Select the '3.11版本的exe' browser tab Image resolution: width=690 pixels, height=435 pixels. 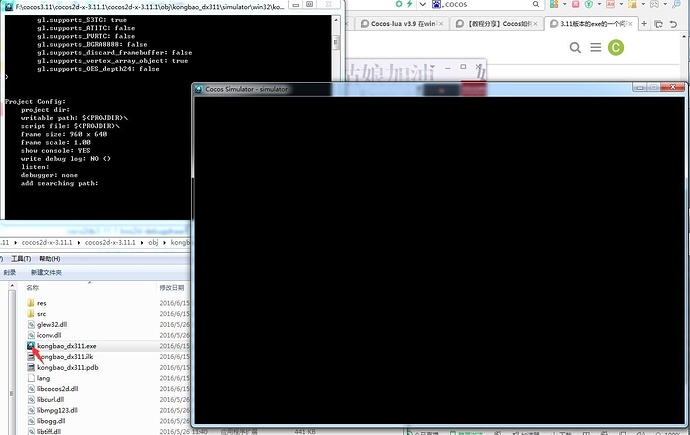click(x=591, y=24)
